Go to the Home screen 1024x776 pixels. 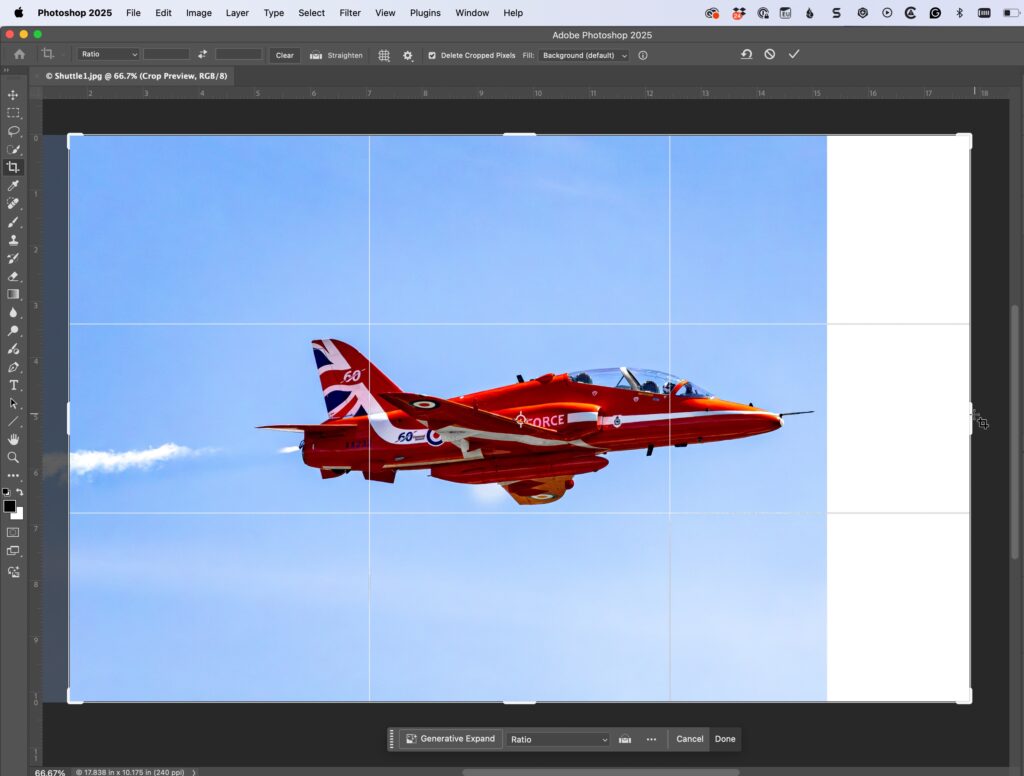pyautogui.click(x=19, y=55)
